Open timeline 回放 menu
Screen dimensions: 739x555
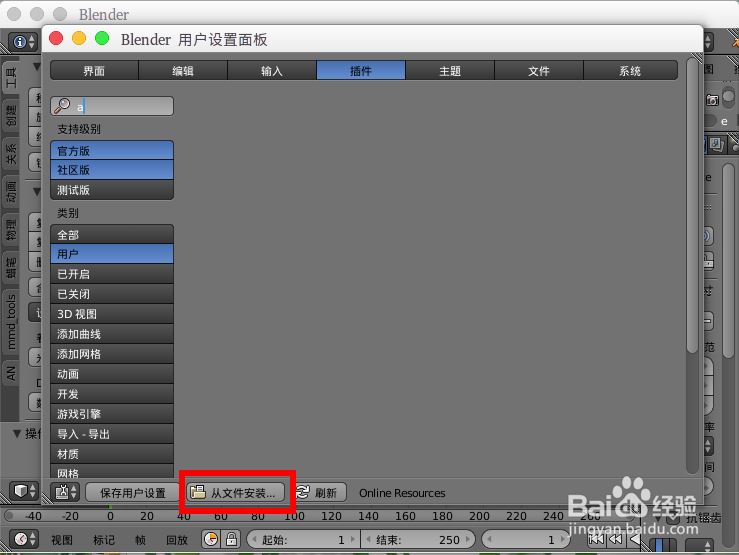coord(177,539)
